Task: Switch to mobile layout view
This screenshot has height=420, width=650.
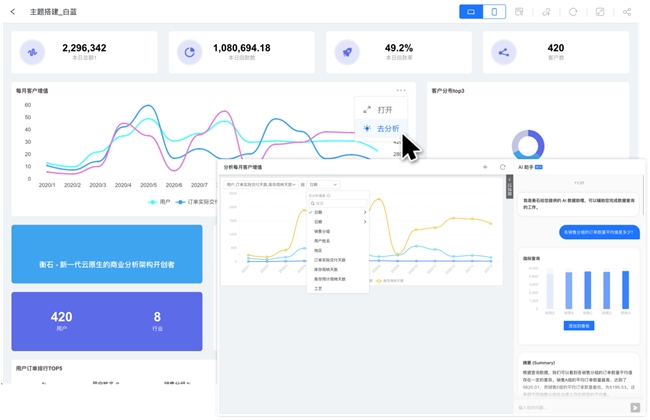Action: (x=494, y=12)
